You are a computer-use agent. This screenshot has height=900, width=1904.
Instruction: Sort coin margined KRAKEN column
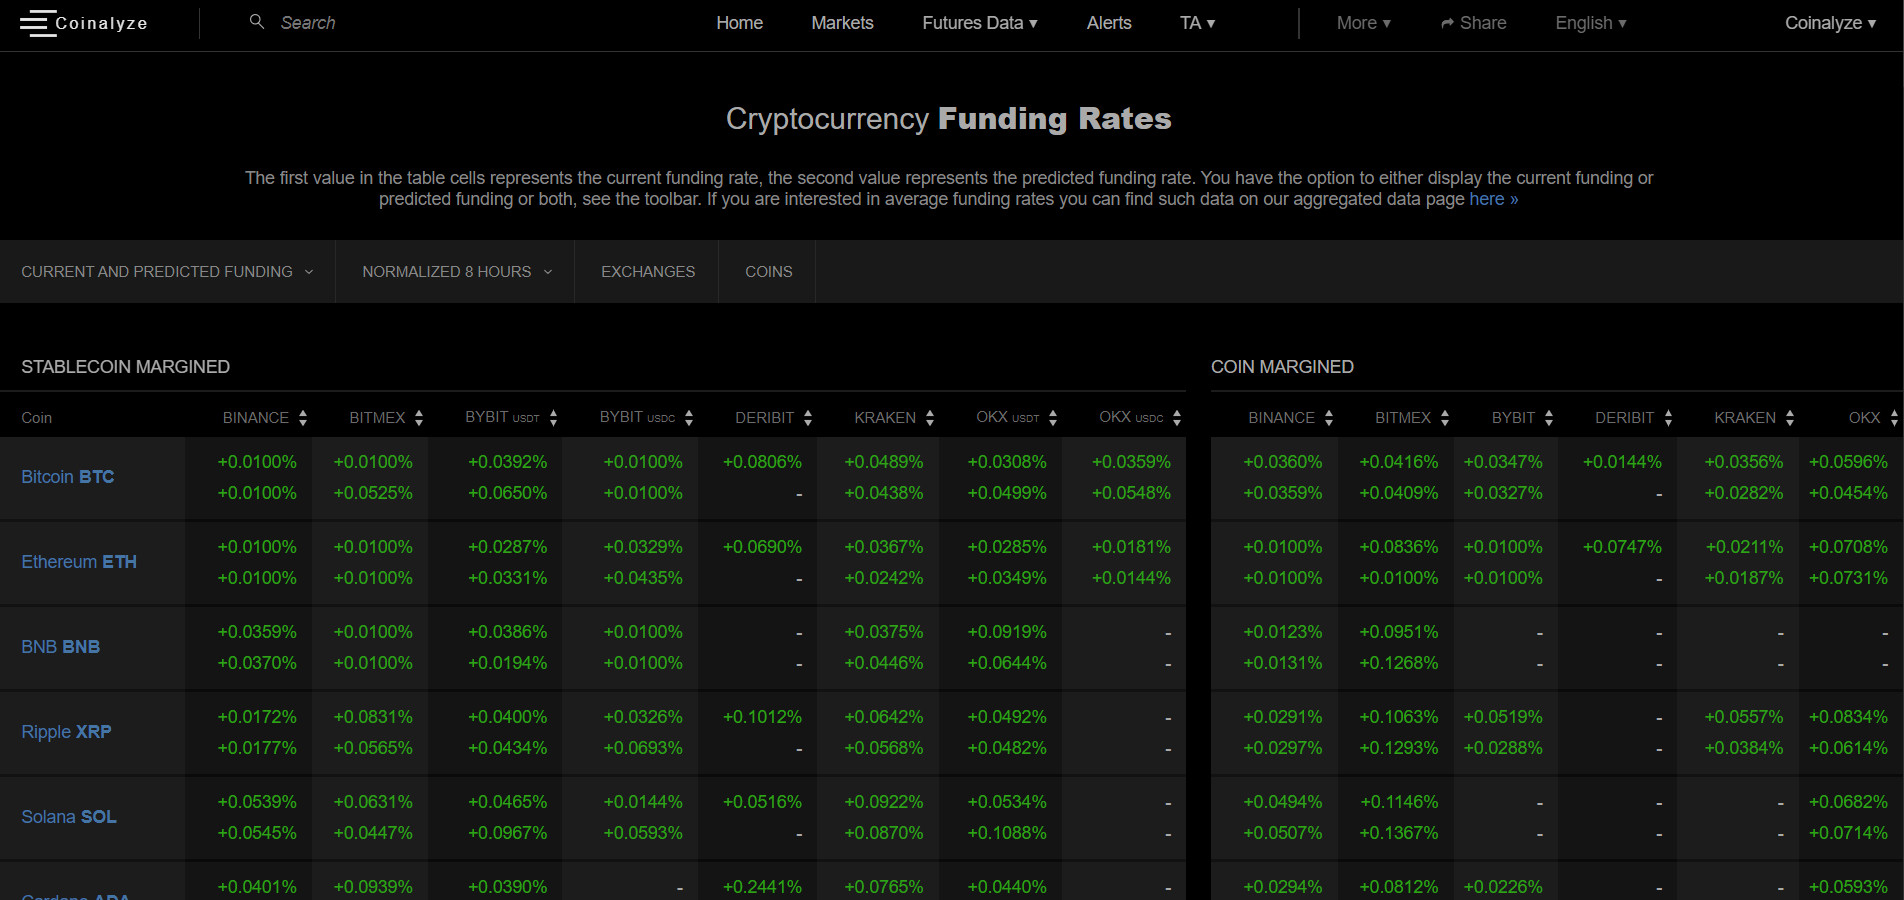[1790, 418]
